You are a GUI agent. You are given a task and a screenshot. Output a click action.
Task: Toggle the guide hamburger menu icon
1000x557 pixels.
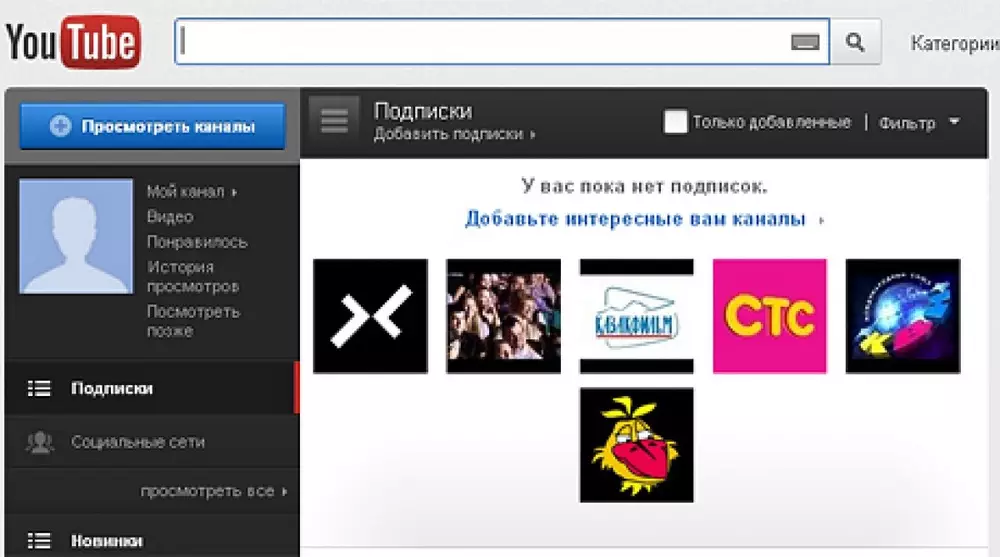coord(334,121)
